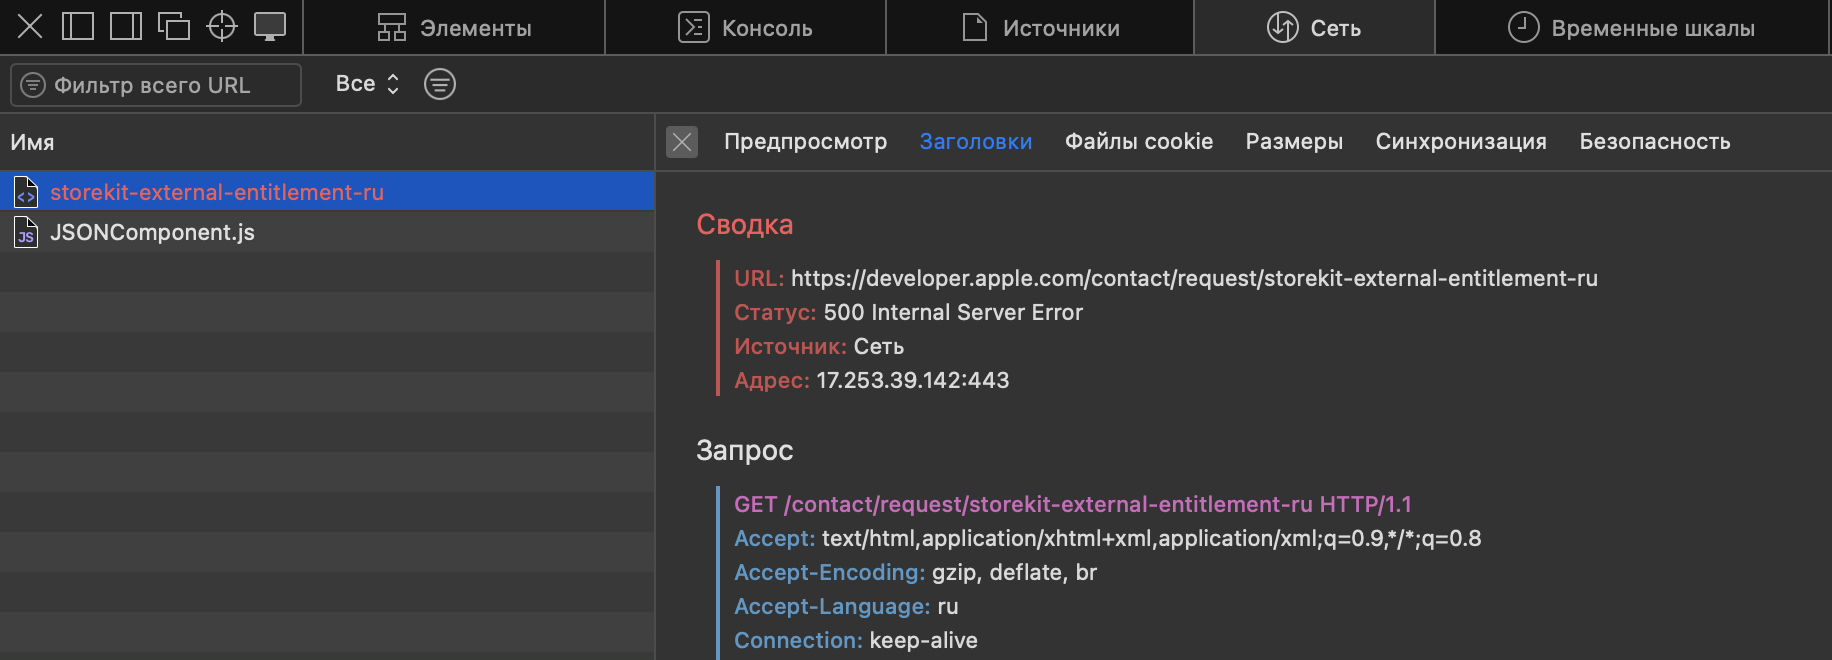This screenshot has height=660, width=1832.
Task: Open device settings monitor icon
Action: [270, 27]
